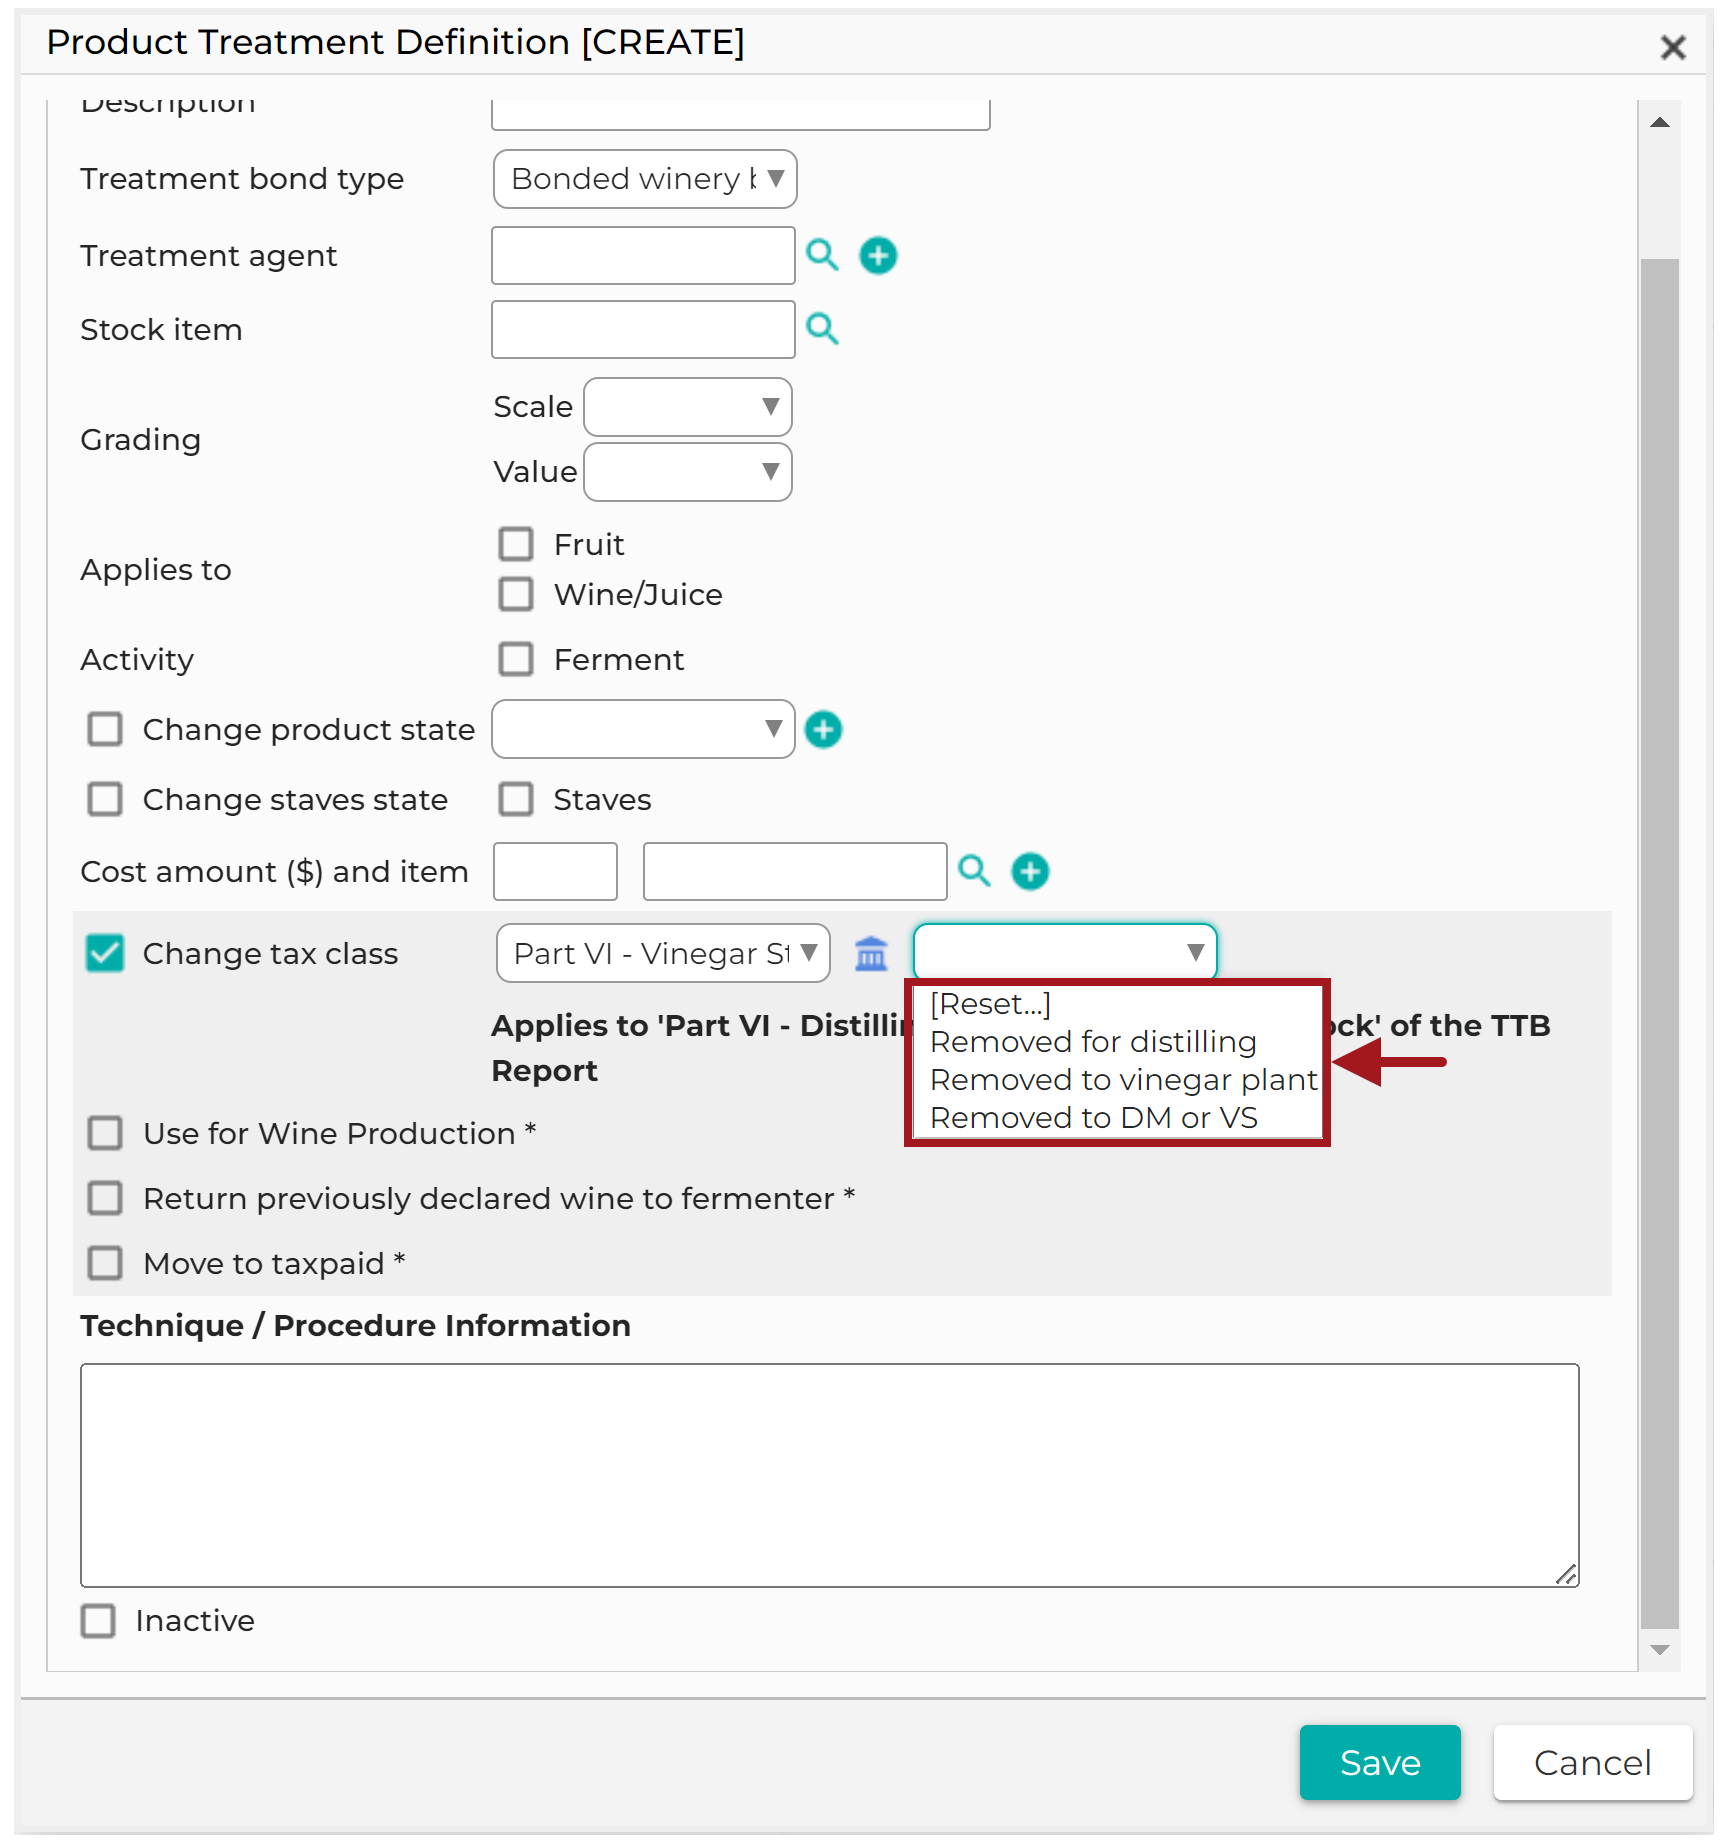This screenshot has height=1844, width=1725.
Task: Add a new product state
Action: point(823,729)
